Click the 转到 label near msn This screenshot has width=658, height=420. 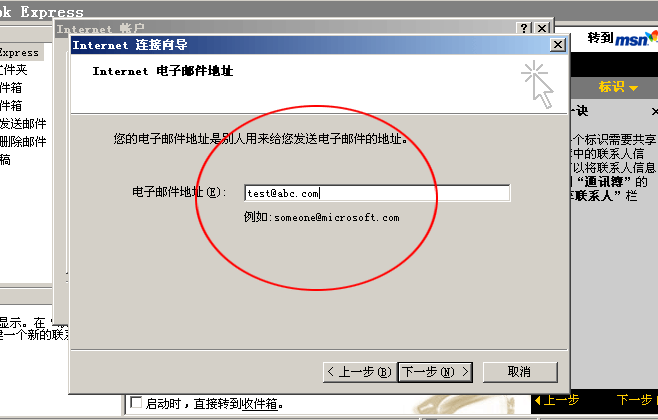tap(600, 38)
